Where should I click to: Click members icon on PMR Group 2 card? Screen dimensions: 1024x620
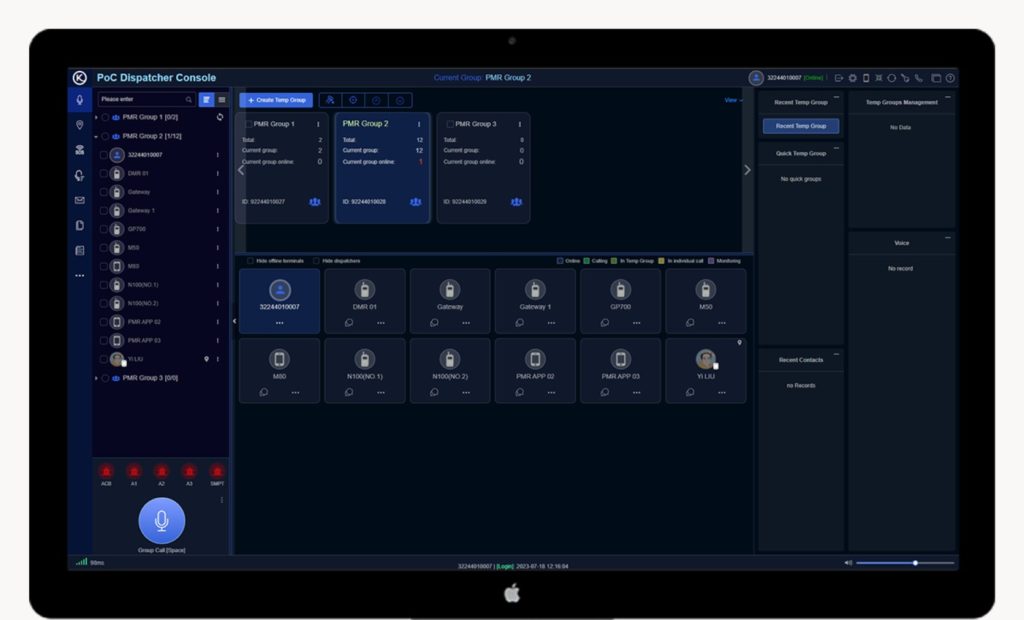pyautogui.click(x=415, y=202)
